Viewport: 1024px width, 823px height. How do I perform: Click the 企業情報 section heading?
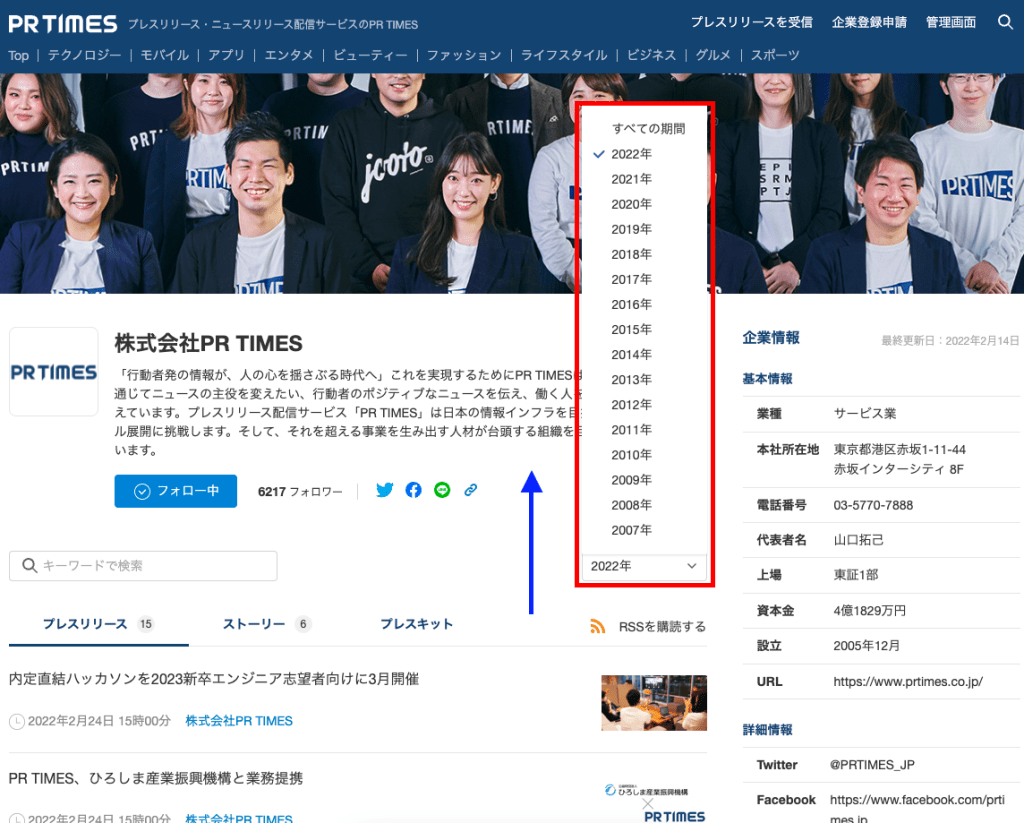[771, 338]
